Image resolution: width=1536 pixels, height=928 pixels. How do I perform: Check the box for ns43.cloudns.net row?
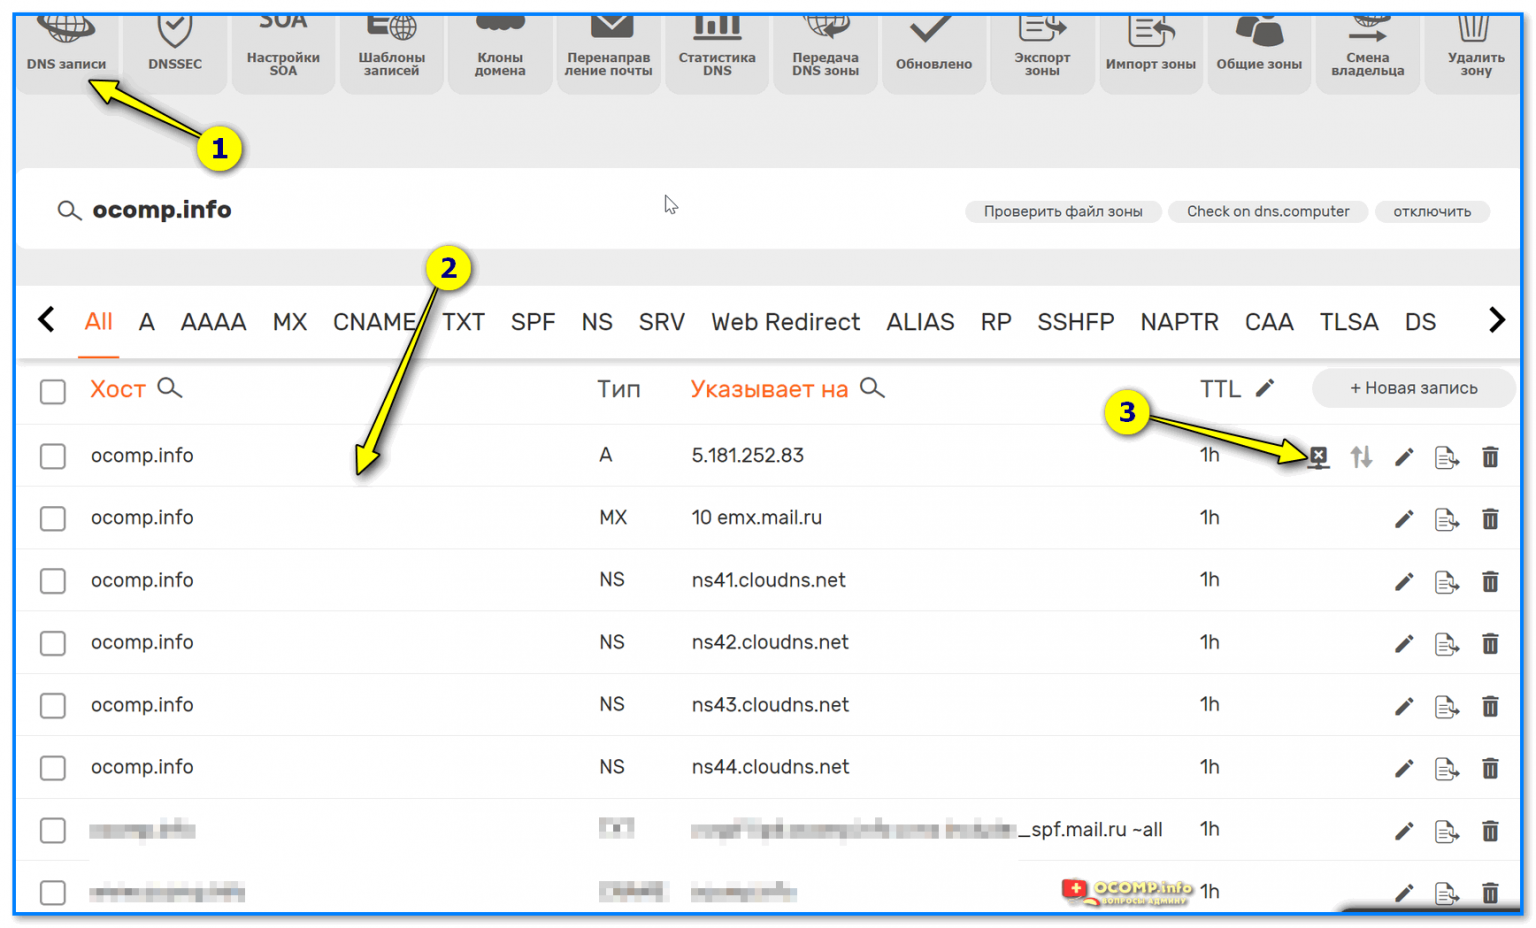click(x=53, y=706)
